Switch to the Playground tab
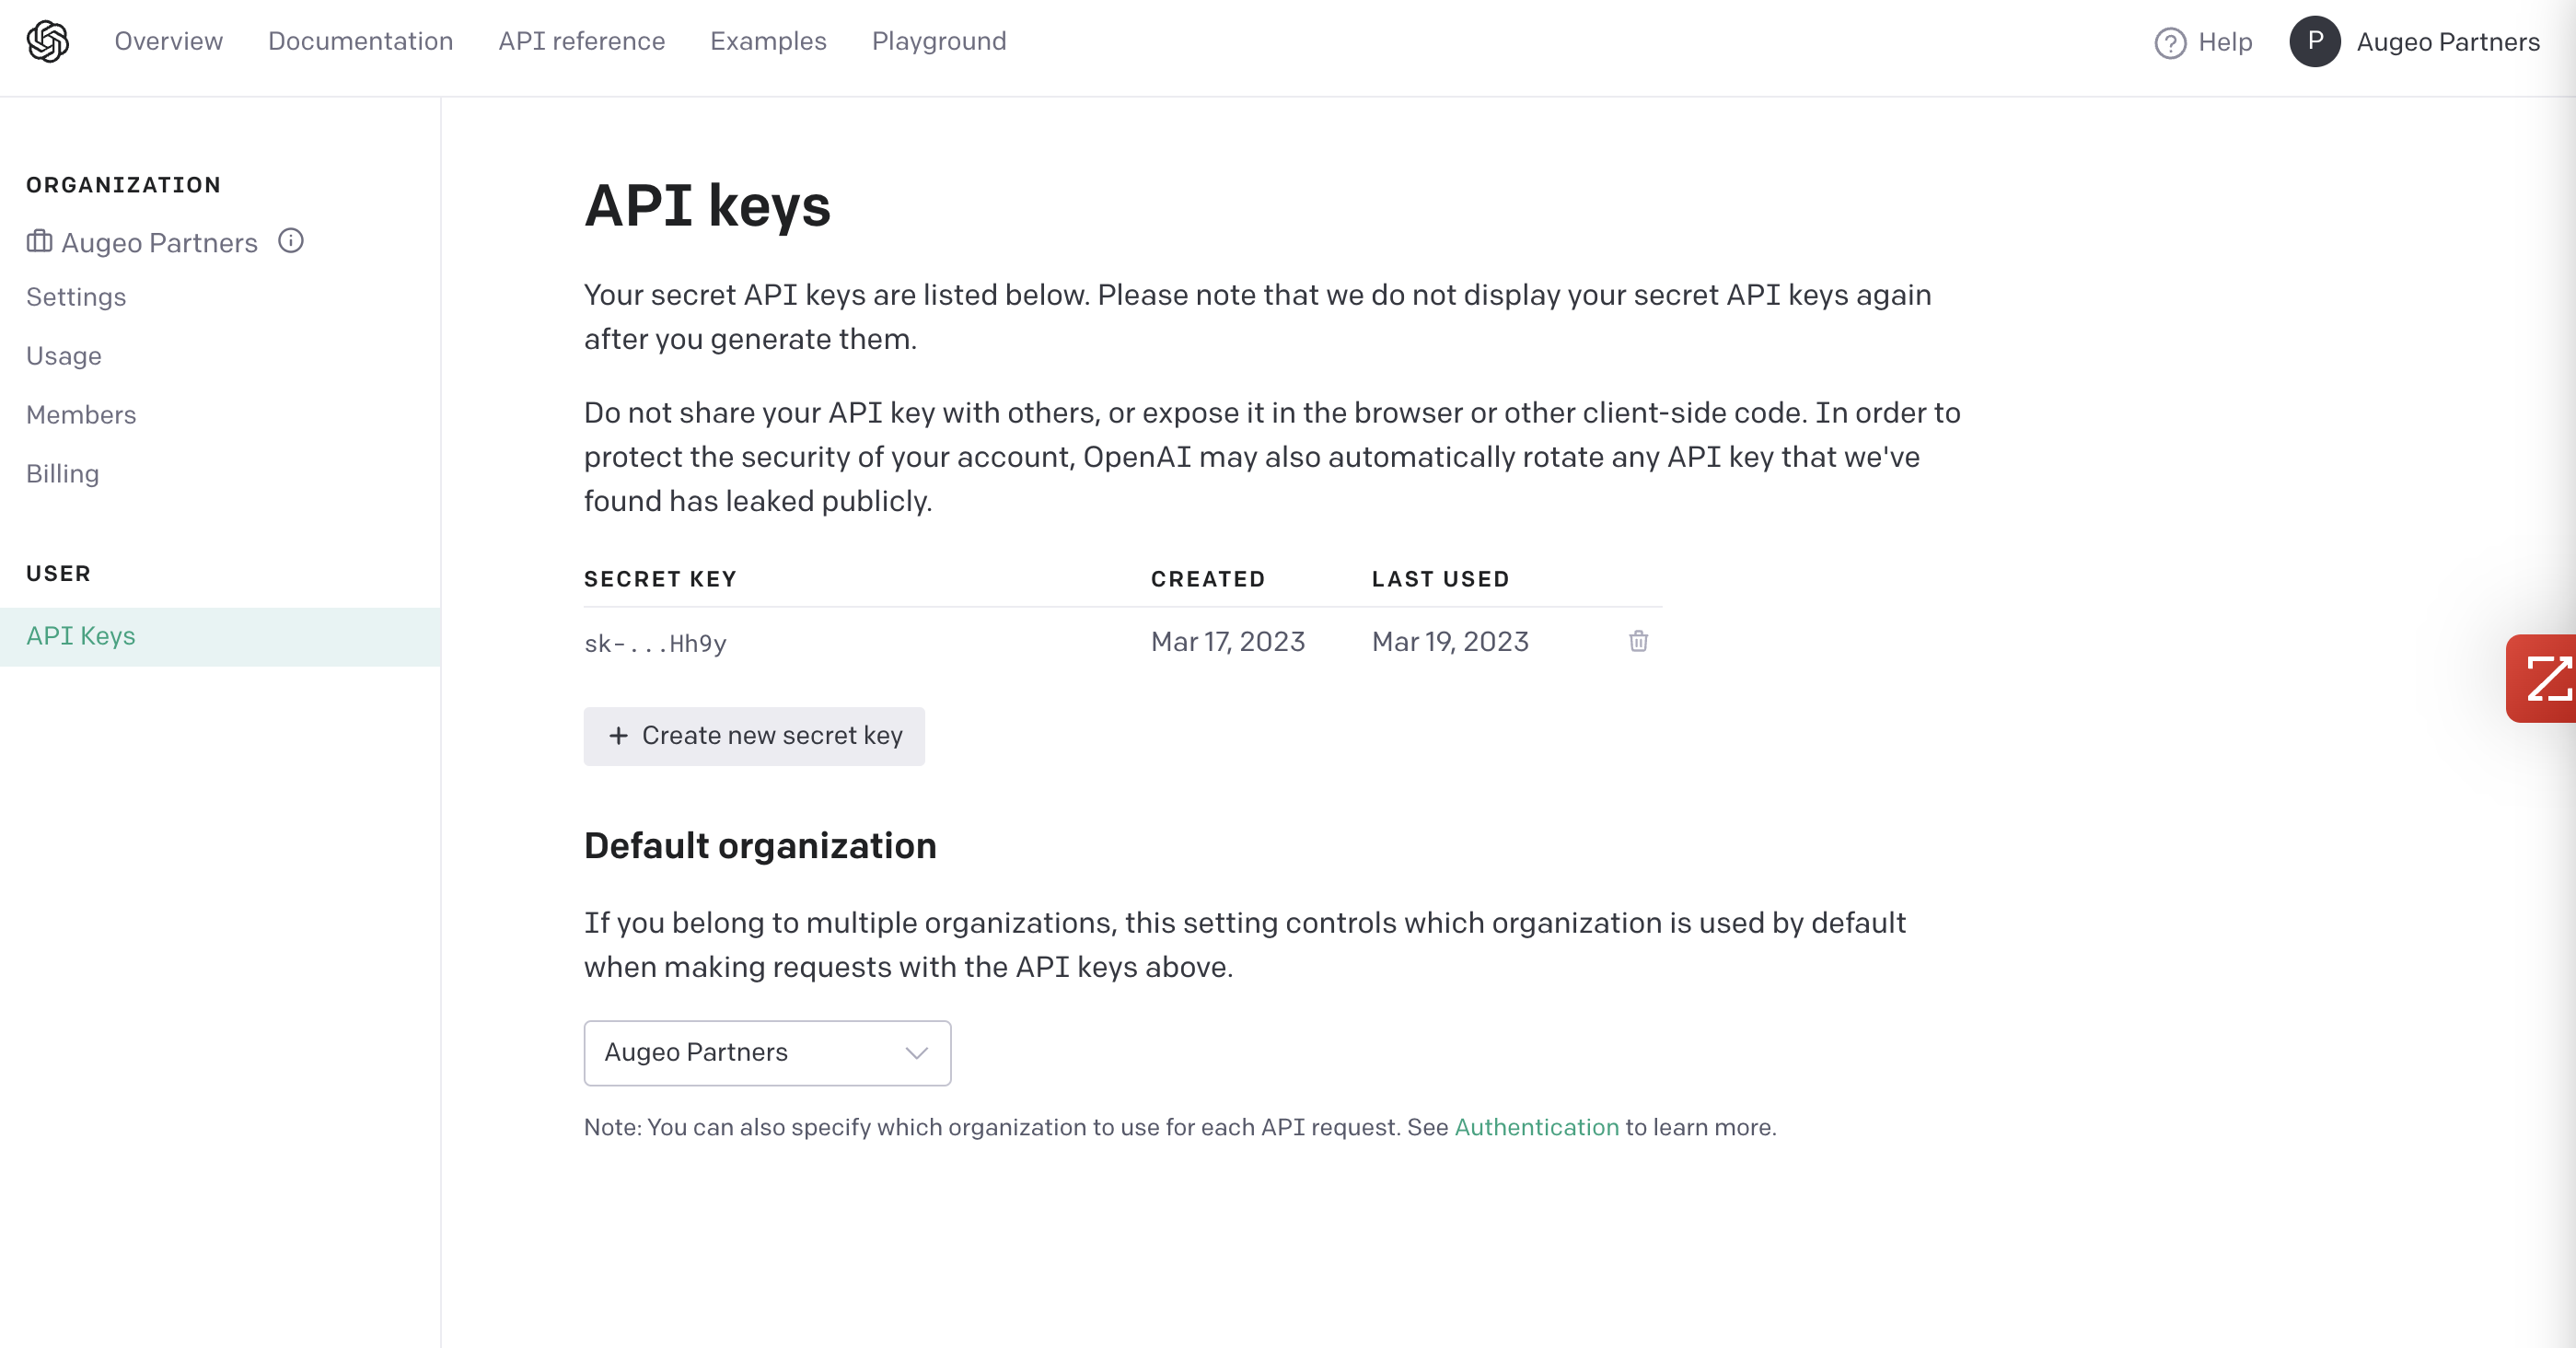The width and height of the screenshot is (2576, 1348). point(939,41)
